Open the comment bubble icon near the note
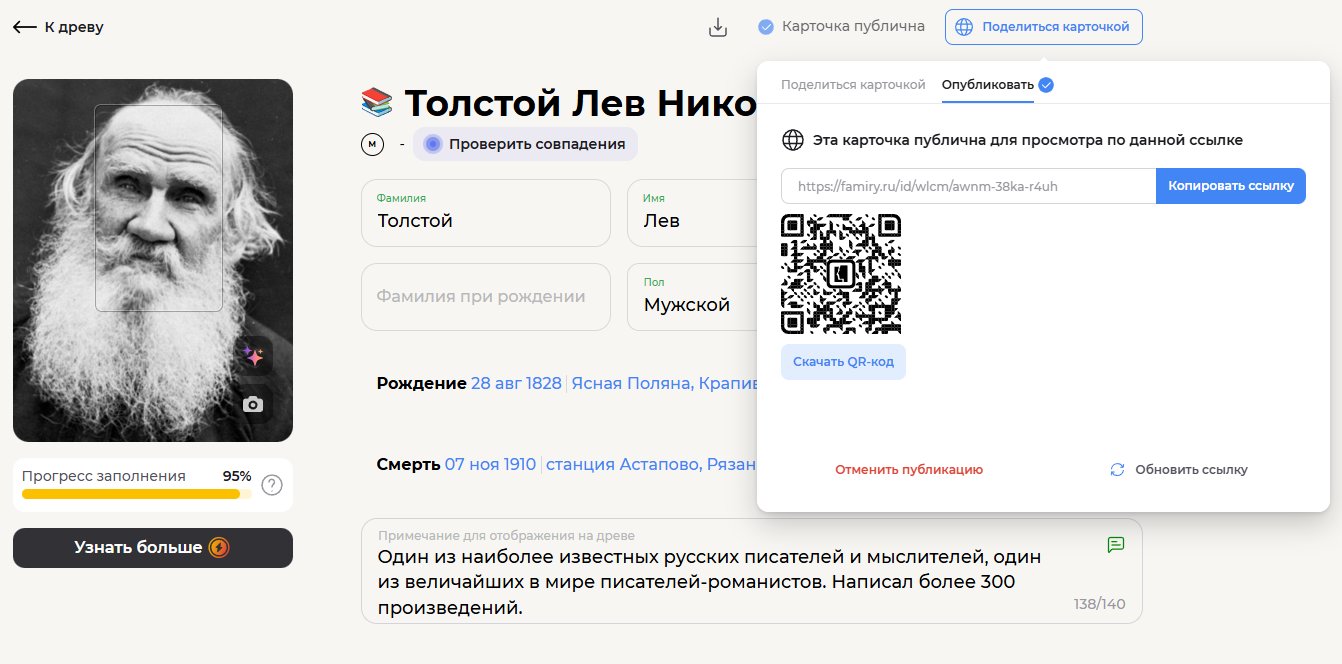Viewport: 1342px width, 664px height. pos(1116,544)
